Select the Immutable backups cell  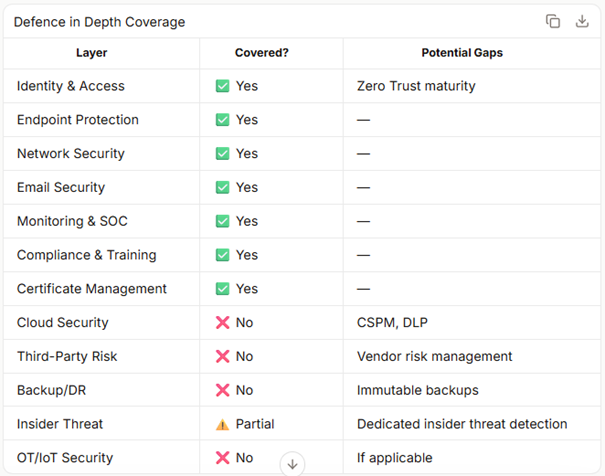[x=417, y=390]
